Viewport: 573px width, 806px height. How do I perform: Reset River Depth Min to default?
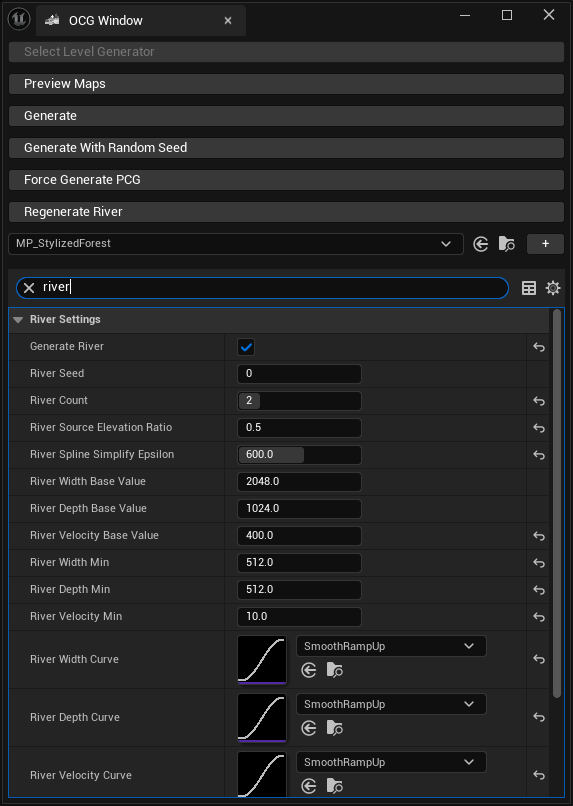coord(539,590)
